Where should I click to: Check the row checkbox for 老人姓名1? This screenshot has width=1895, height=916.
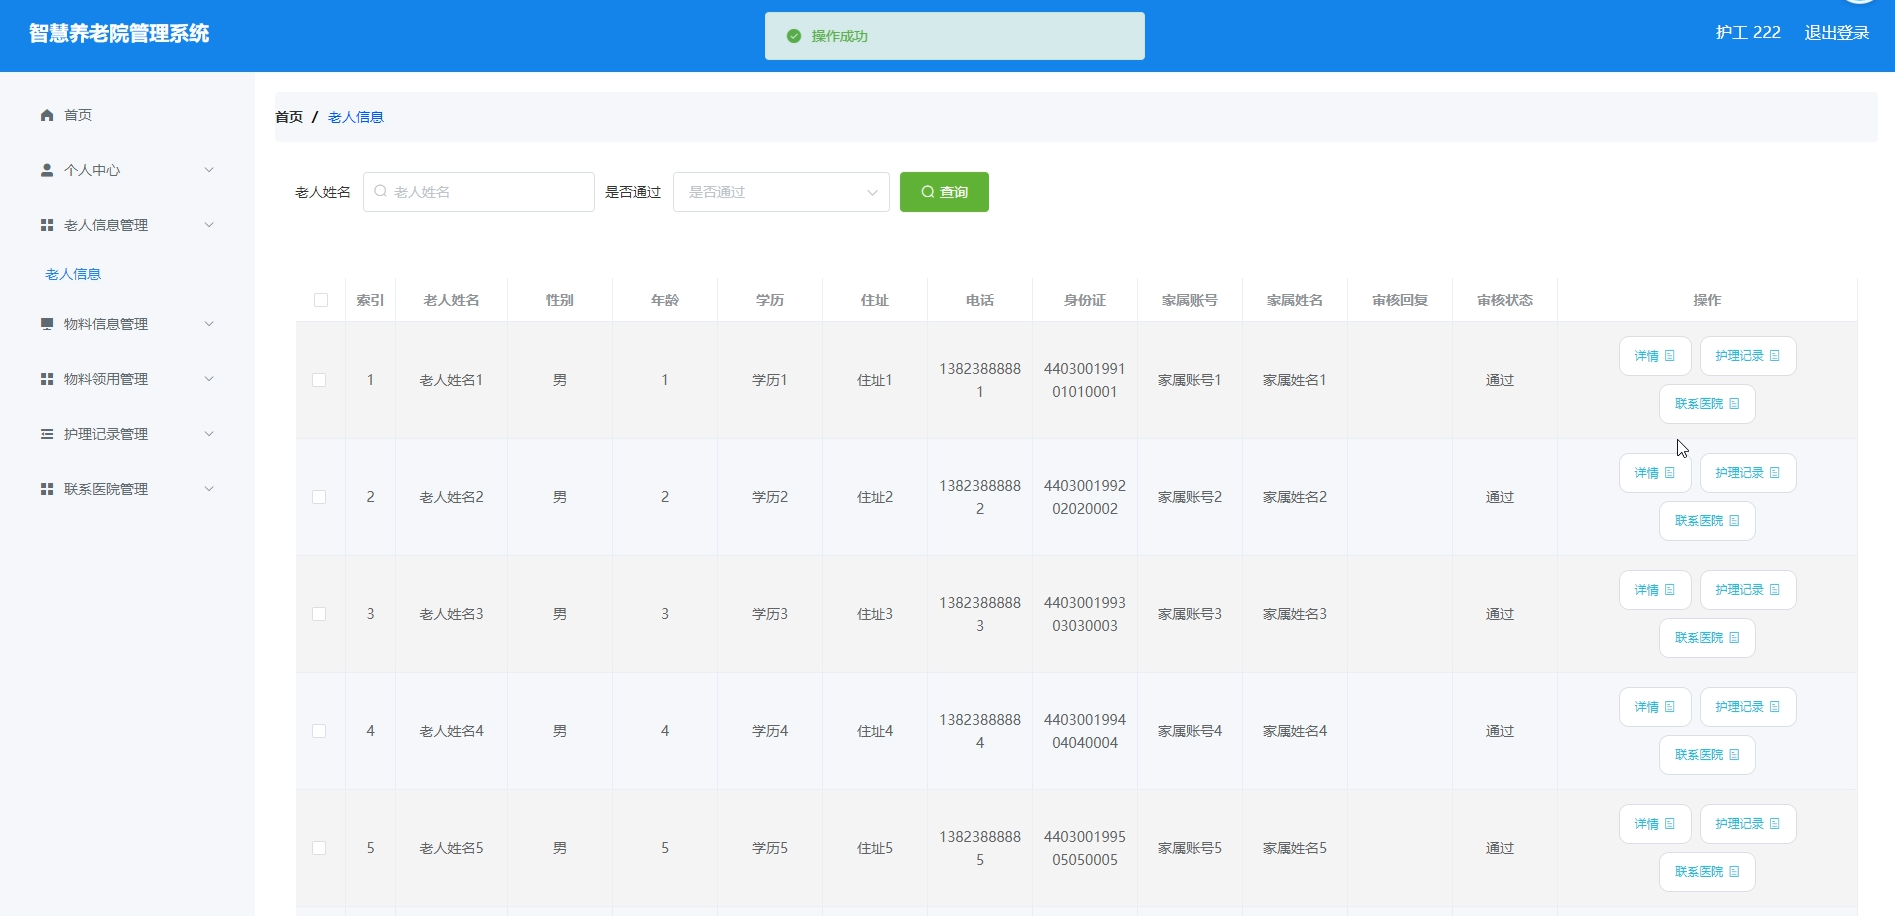point(319,380)
